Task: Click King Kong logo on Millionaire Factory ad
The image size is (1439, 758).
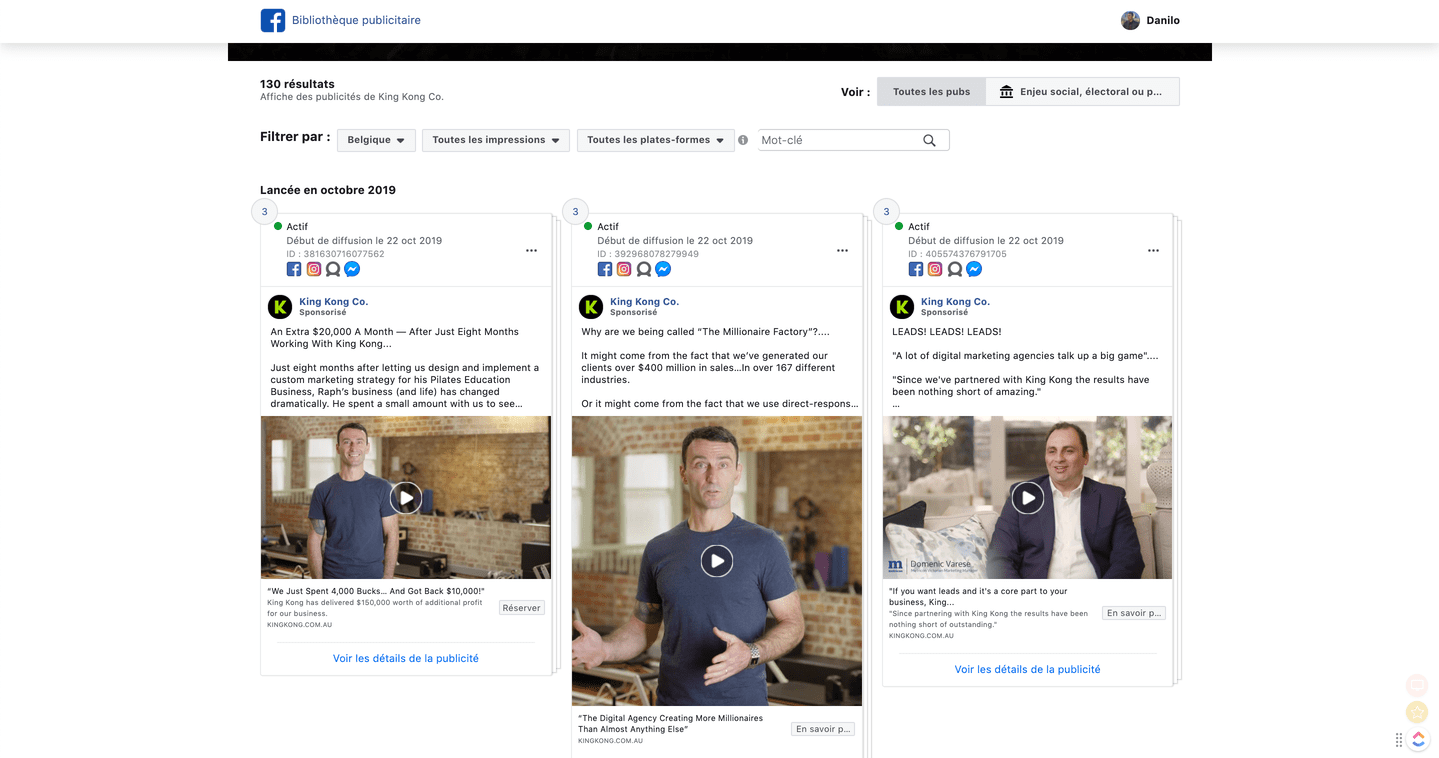Action: pyautogui.click(x=591, y=307)
